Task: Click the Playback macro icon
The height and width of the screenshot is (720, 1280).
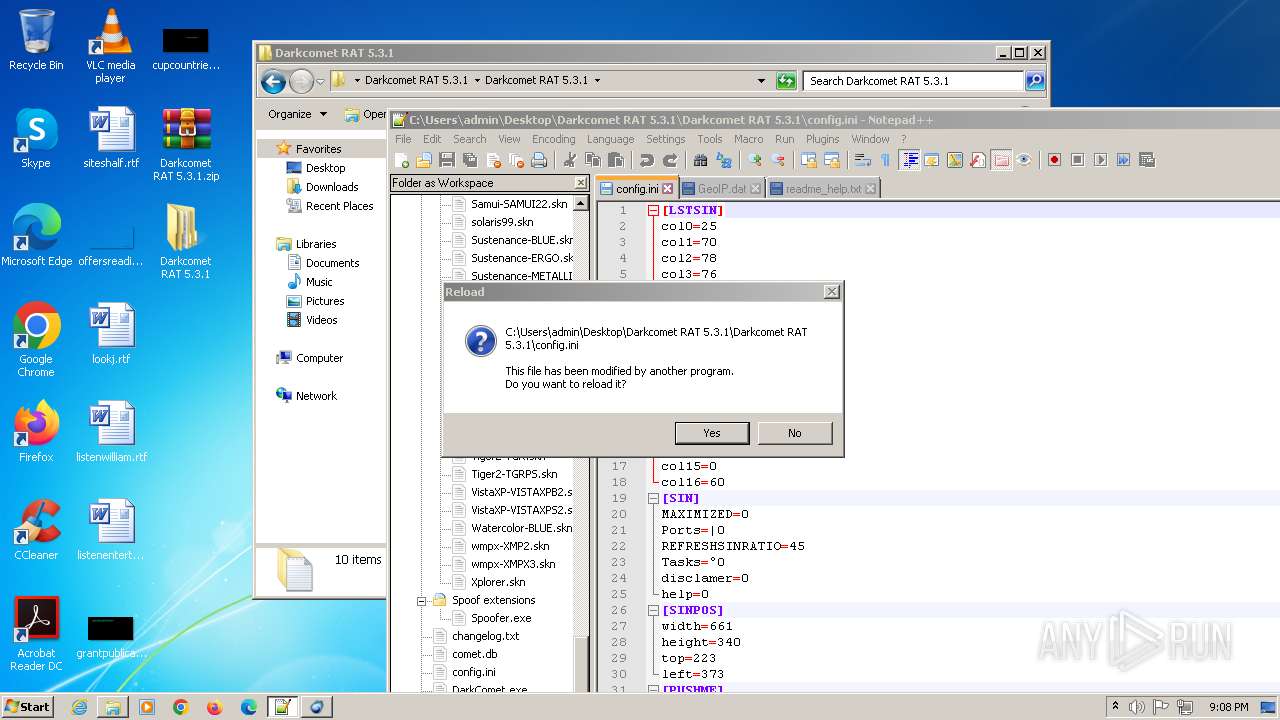Action: coord(1100,160)
